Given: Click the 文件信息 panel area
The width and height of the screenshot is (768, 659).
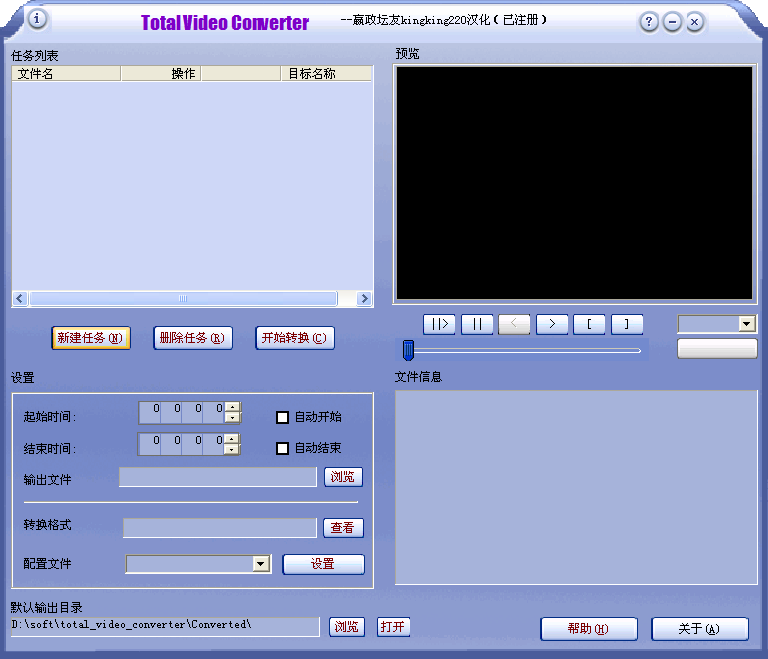Looking at the screenshot, I should coord(576,488).
